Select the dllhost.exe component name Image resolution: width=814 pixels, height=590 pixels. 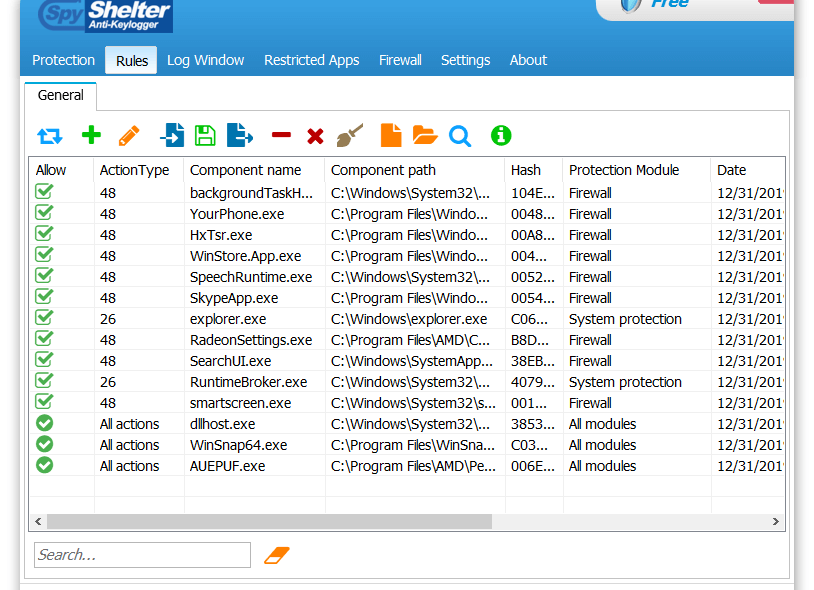coord(222,424)
